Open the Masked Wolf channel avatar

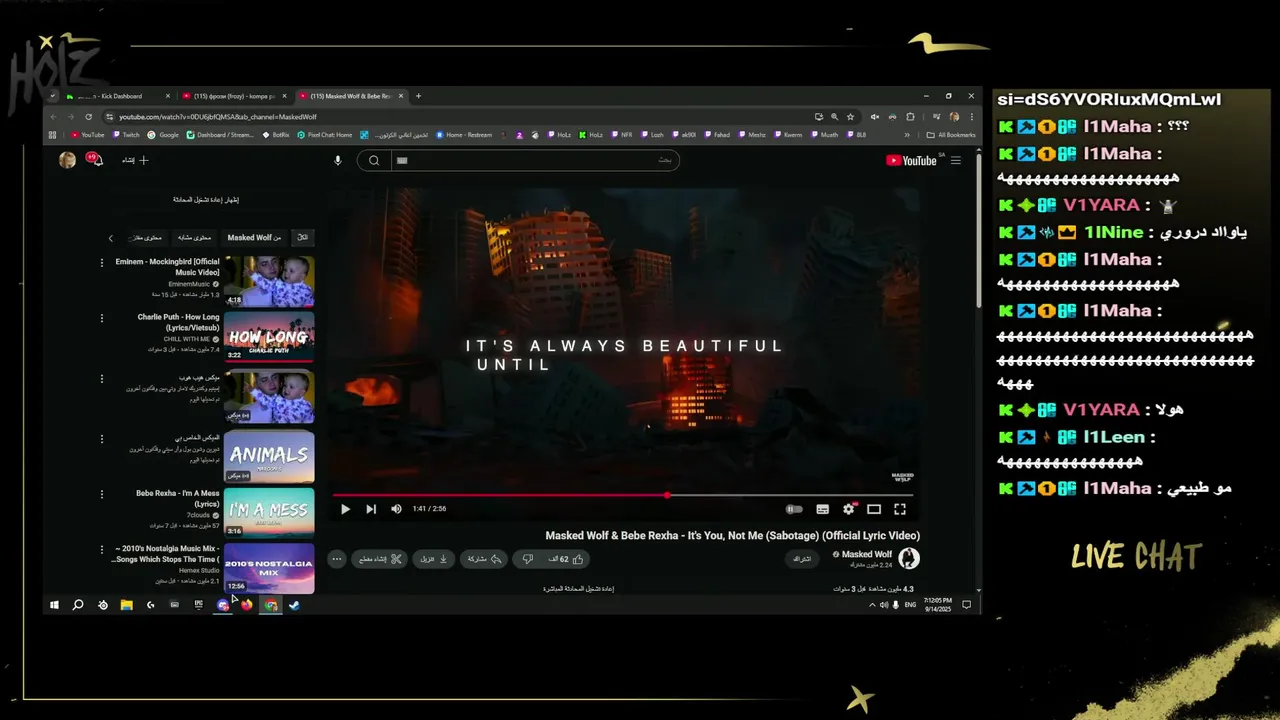click(908, 558)
